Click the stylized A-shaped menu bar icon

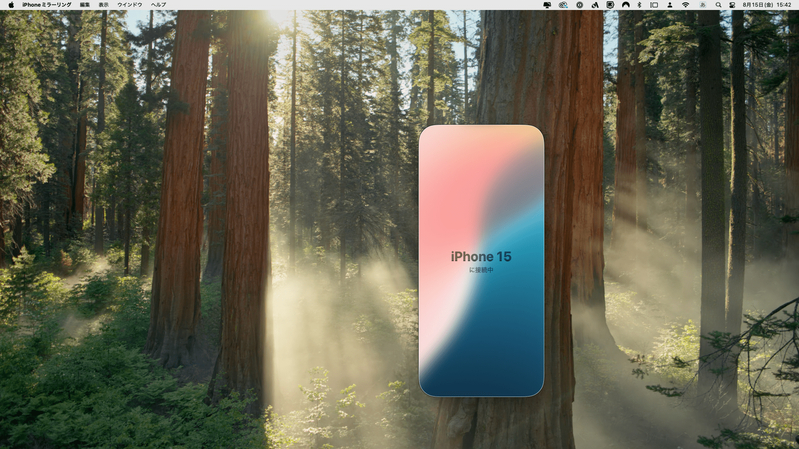click(595, 5)
